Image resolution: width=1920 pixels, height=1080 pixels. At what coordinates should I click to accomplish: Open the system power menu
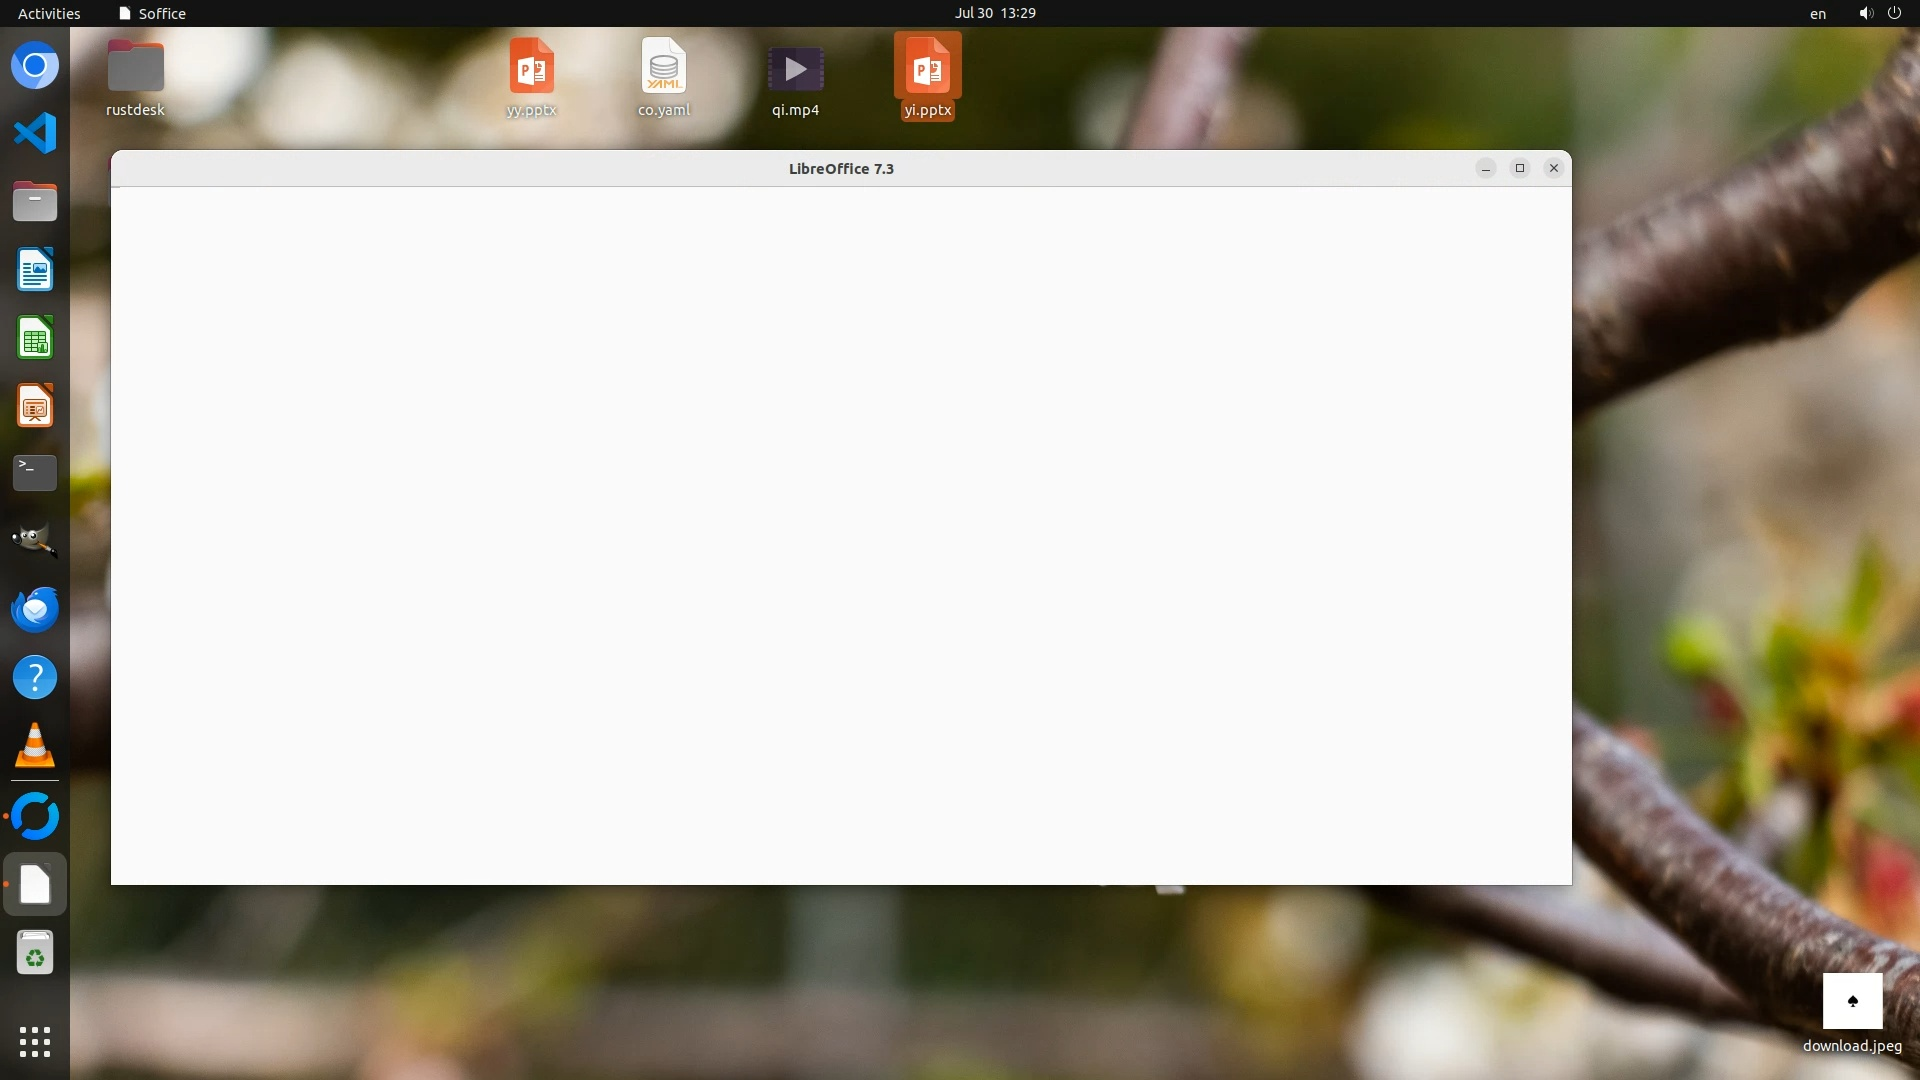point(1893,13)
